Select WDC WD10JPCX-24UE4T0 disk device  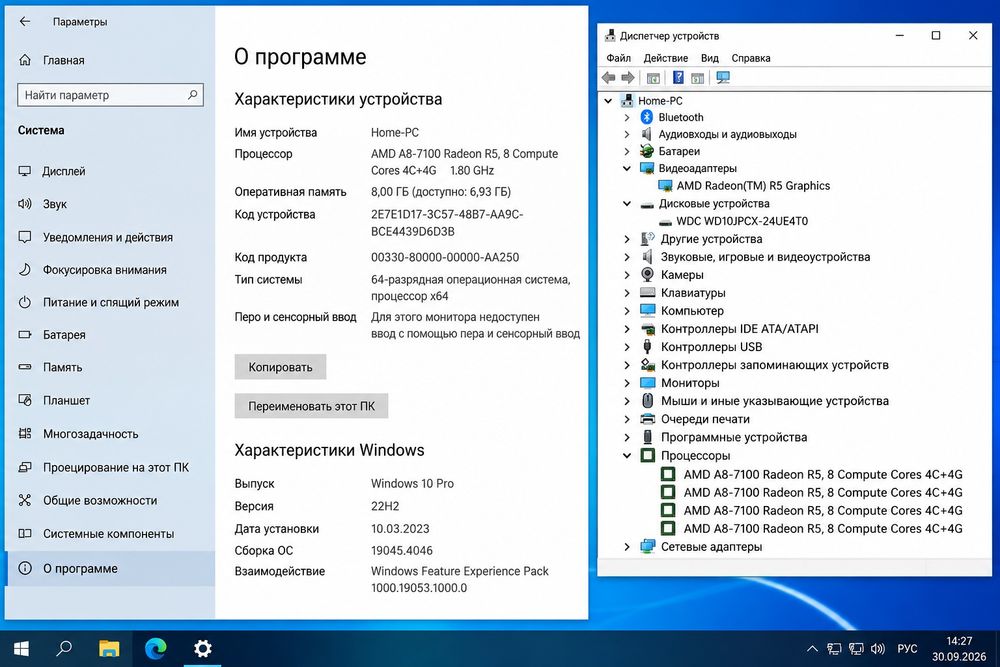click(x=742, y=221)
